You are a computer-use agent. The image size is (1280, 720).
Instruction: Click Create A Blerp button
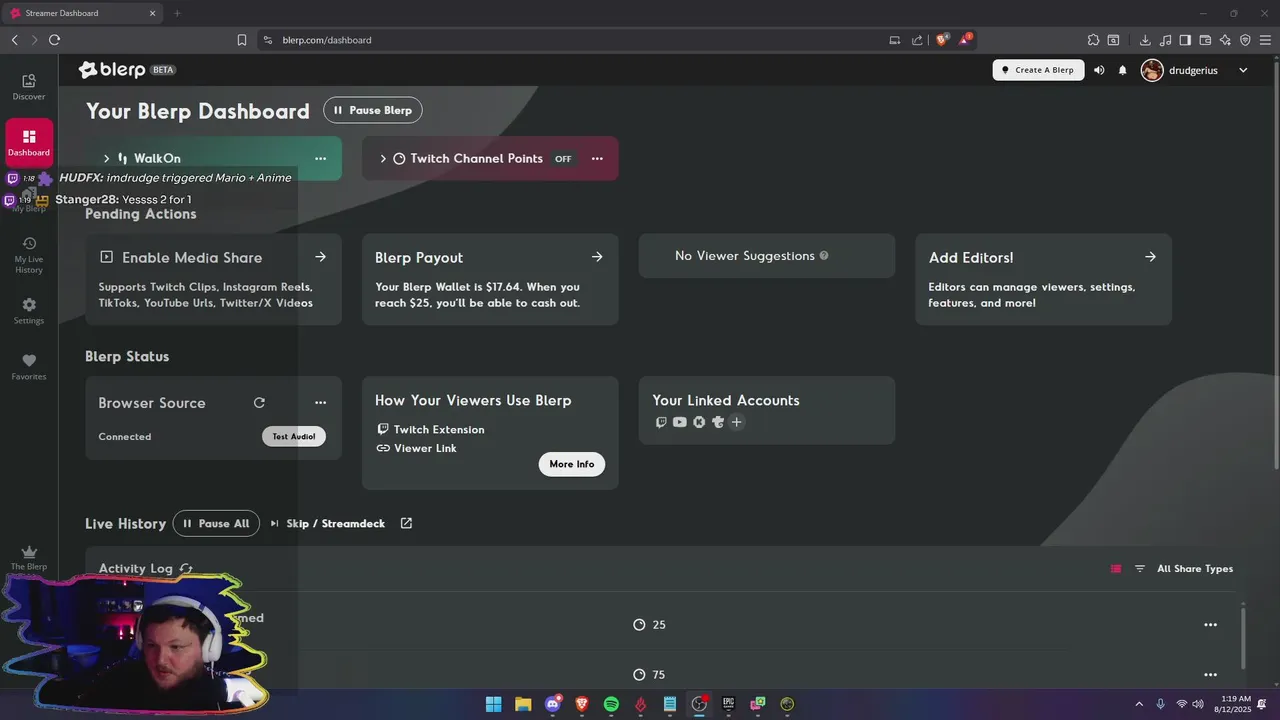coord(1038,70)
